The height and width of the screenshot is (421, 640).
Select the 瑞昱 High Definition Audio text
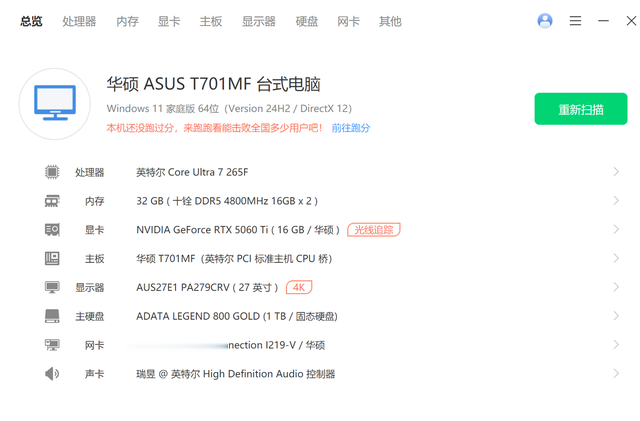pos(236,374)
